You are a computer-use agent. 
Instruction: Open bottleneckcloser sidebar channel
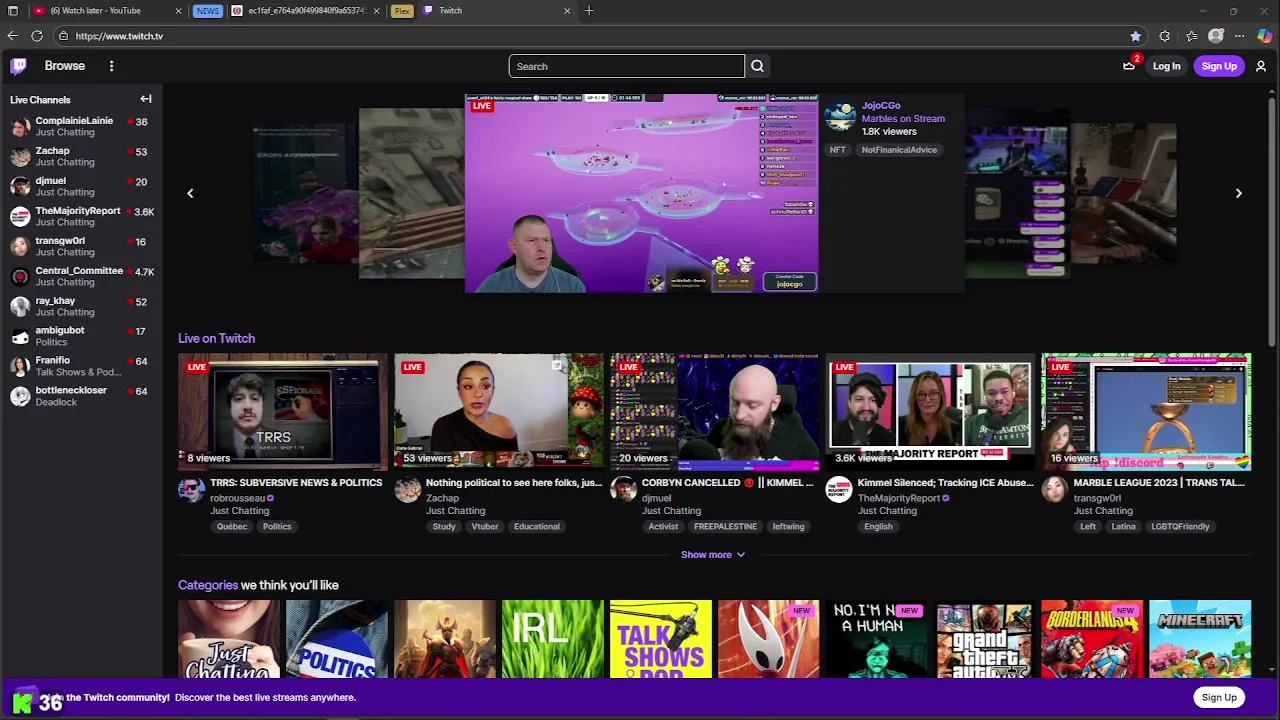(81, 396)
